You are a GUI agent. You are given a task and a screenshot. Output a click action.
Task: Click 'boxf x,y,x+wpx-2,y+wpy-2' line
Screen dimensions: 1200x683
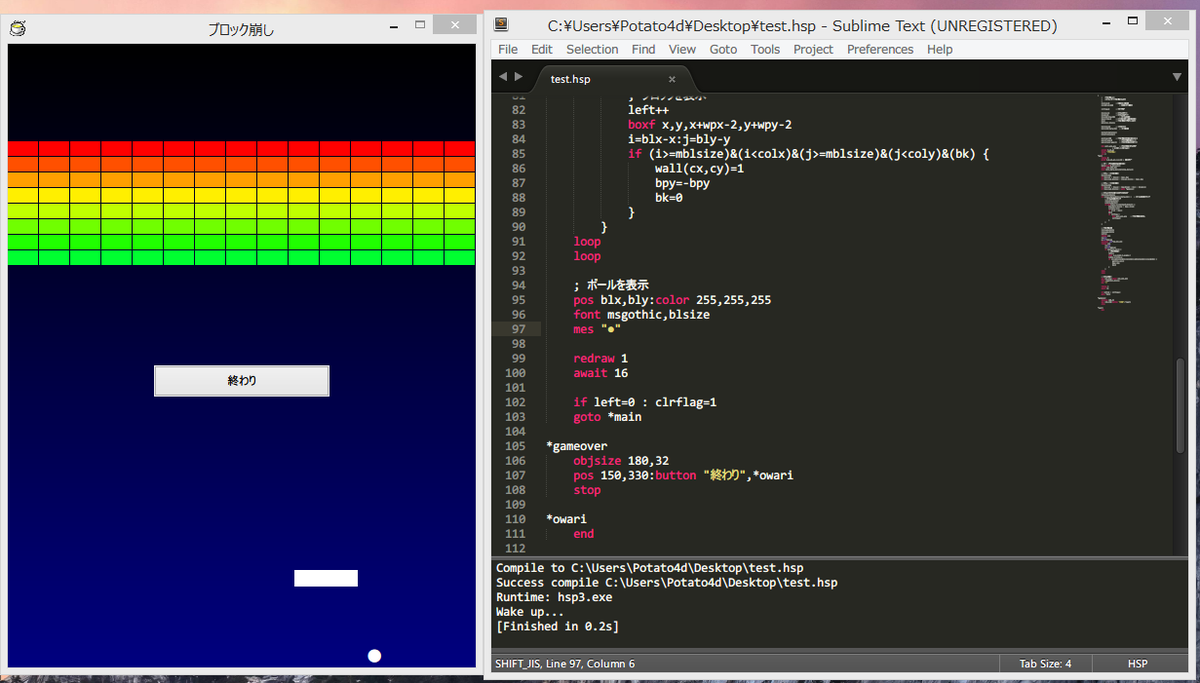710,125
